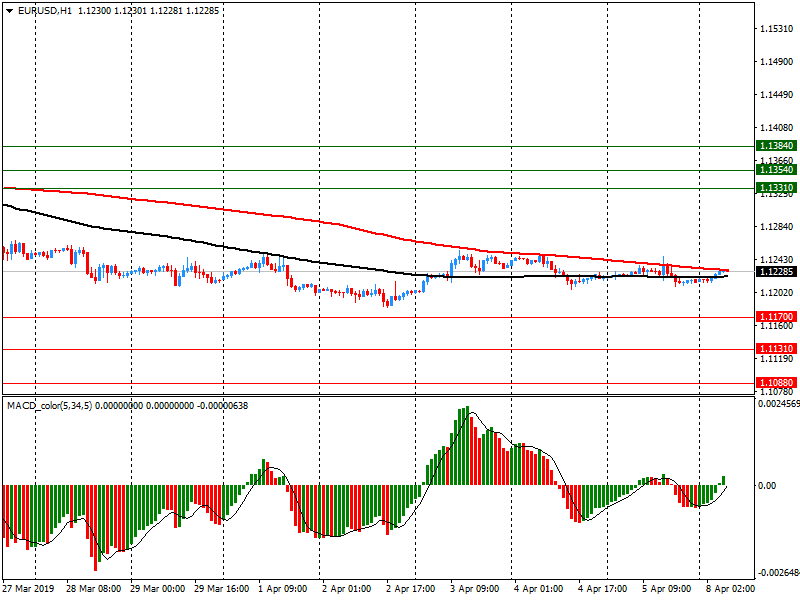This screenshot has height=600, width=800.
Task: Click the 1.13310 green level label
Action: tap(776, 188)
